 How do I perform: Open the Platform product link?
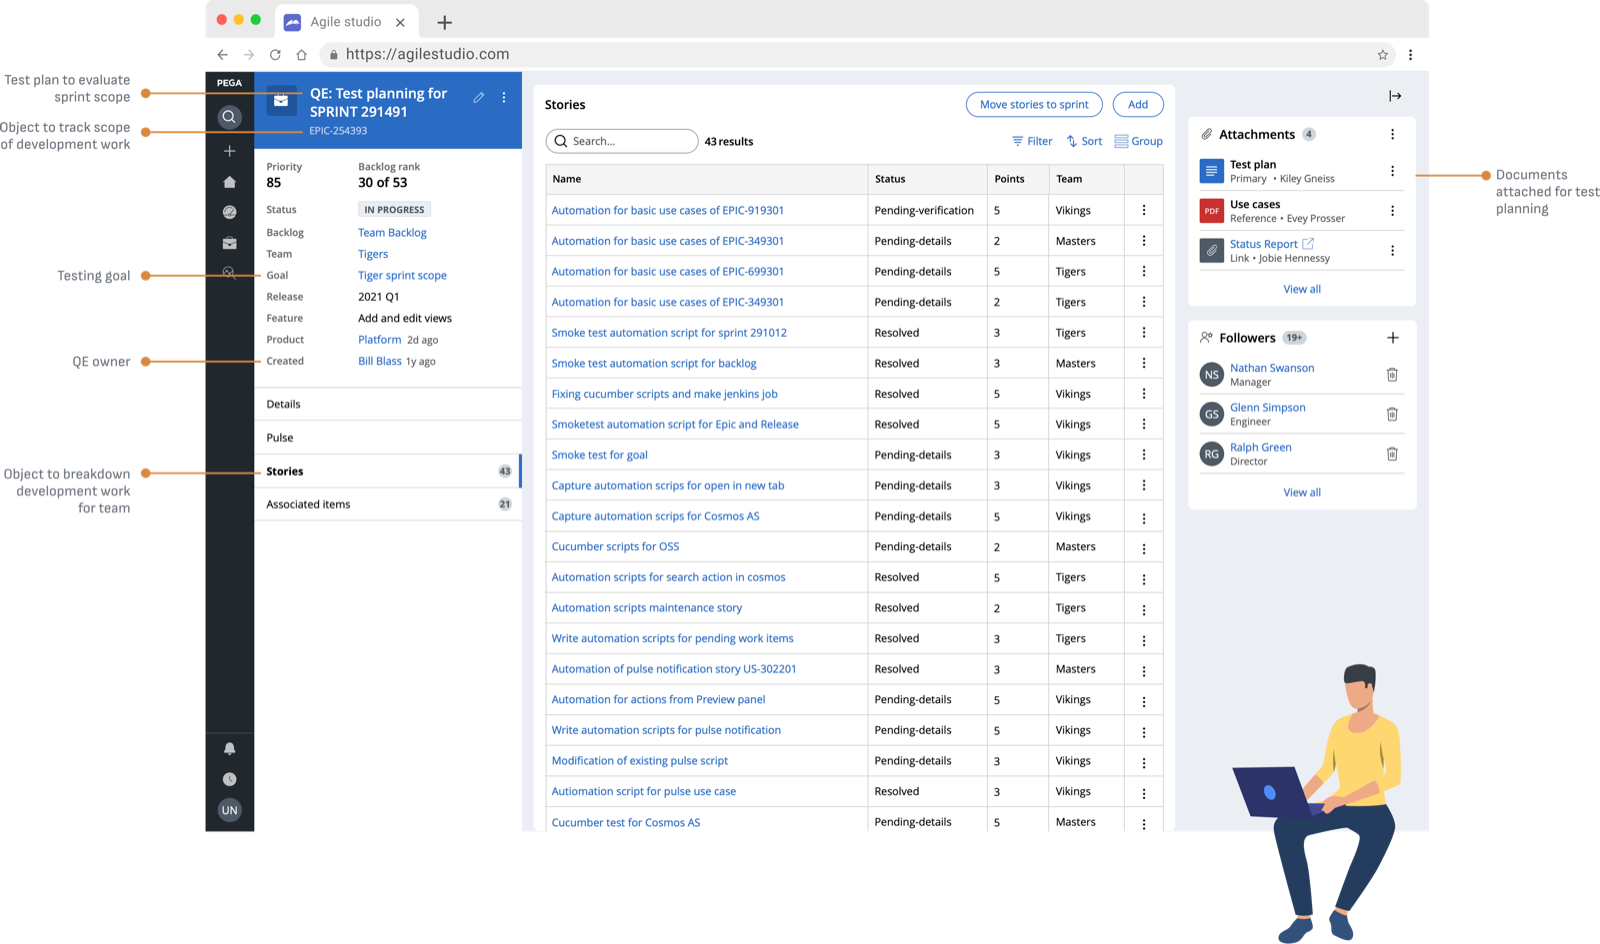(x=380, y=340)
